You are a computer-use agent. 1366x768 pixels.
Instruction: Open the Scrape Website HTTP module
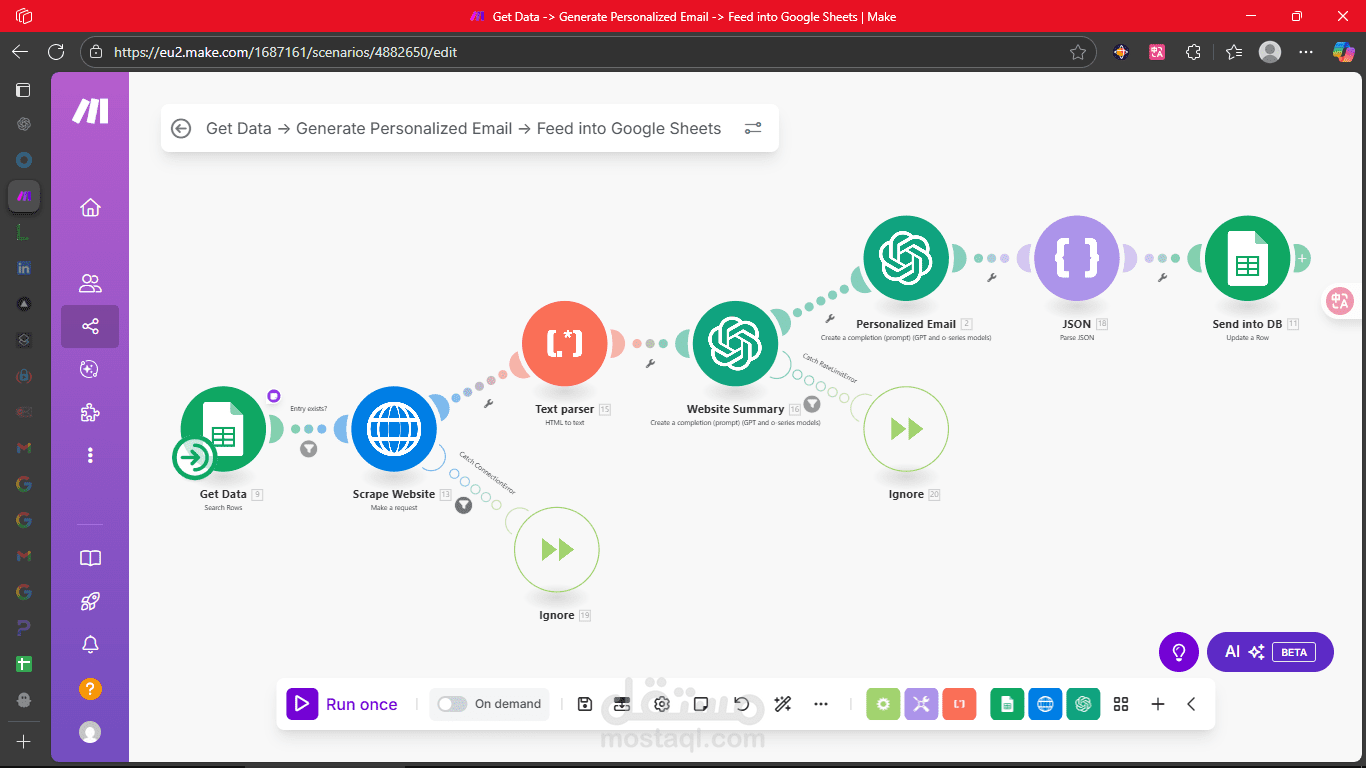(394, 429)
